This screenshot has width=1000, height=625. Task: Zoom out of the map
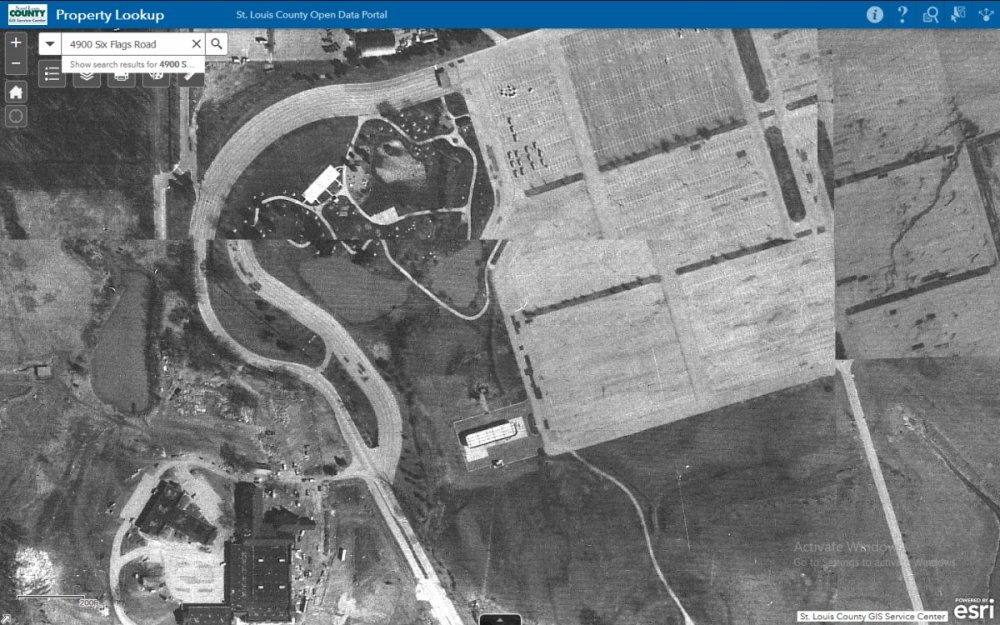point(16,65)
